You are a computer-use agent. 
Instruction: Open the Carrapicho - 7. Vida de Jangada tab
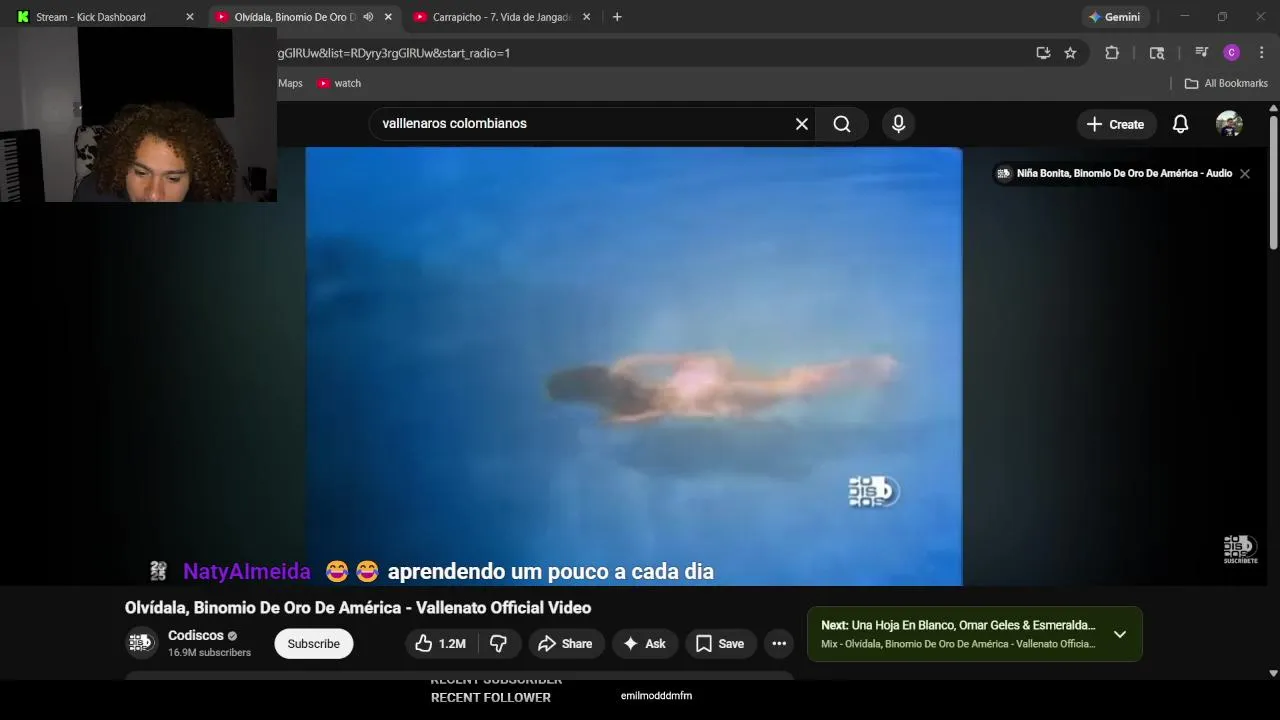click(502, 17)
